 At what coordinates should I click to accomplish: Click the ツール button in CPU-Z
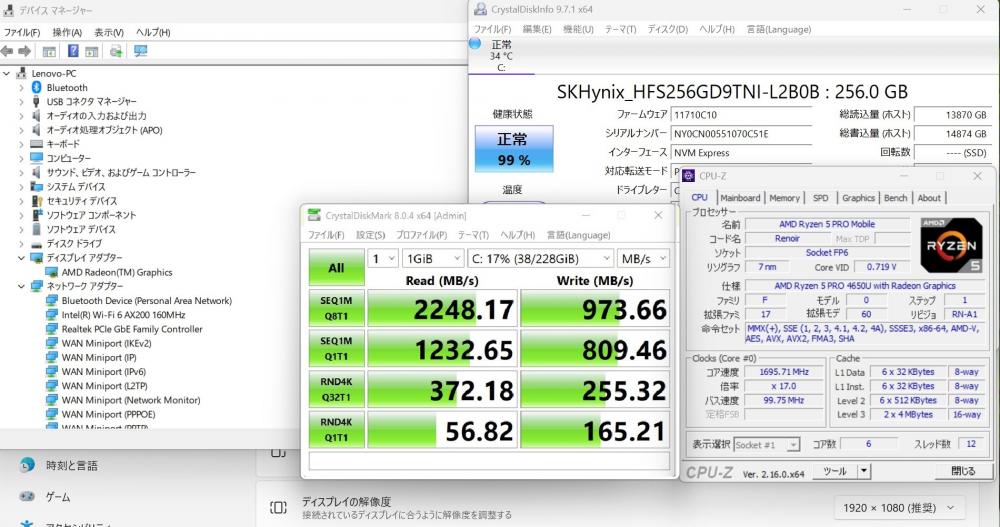point(834,471)
